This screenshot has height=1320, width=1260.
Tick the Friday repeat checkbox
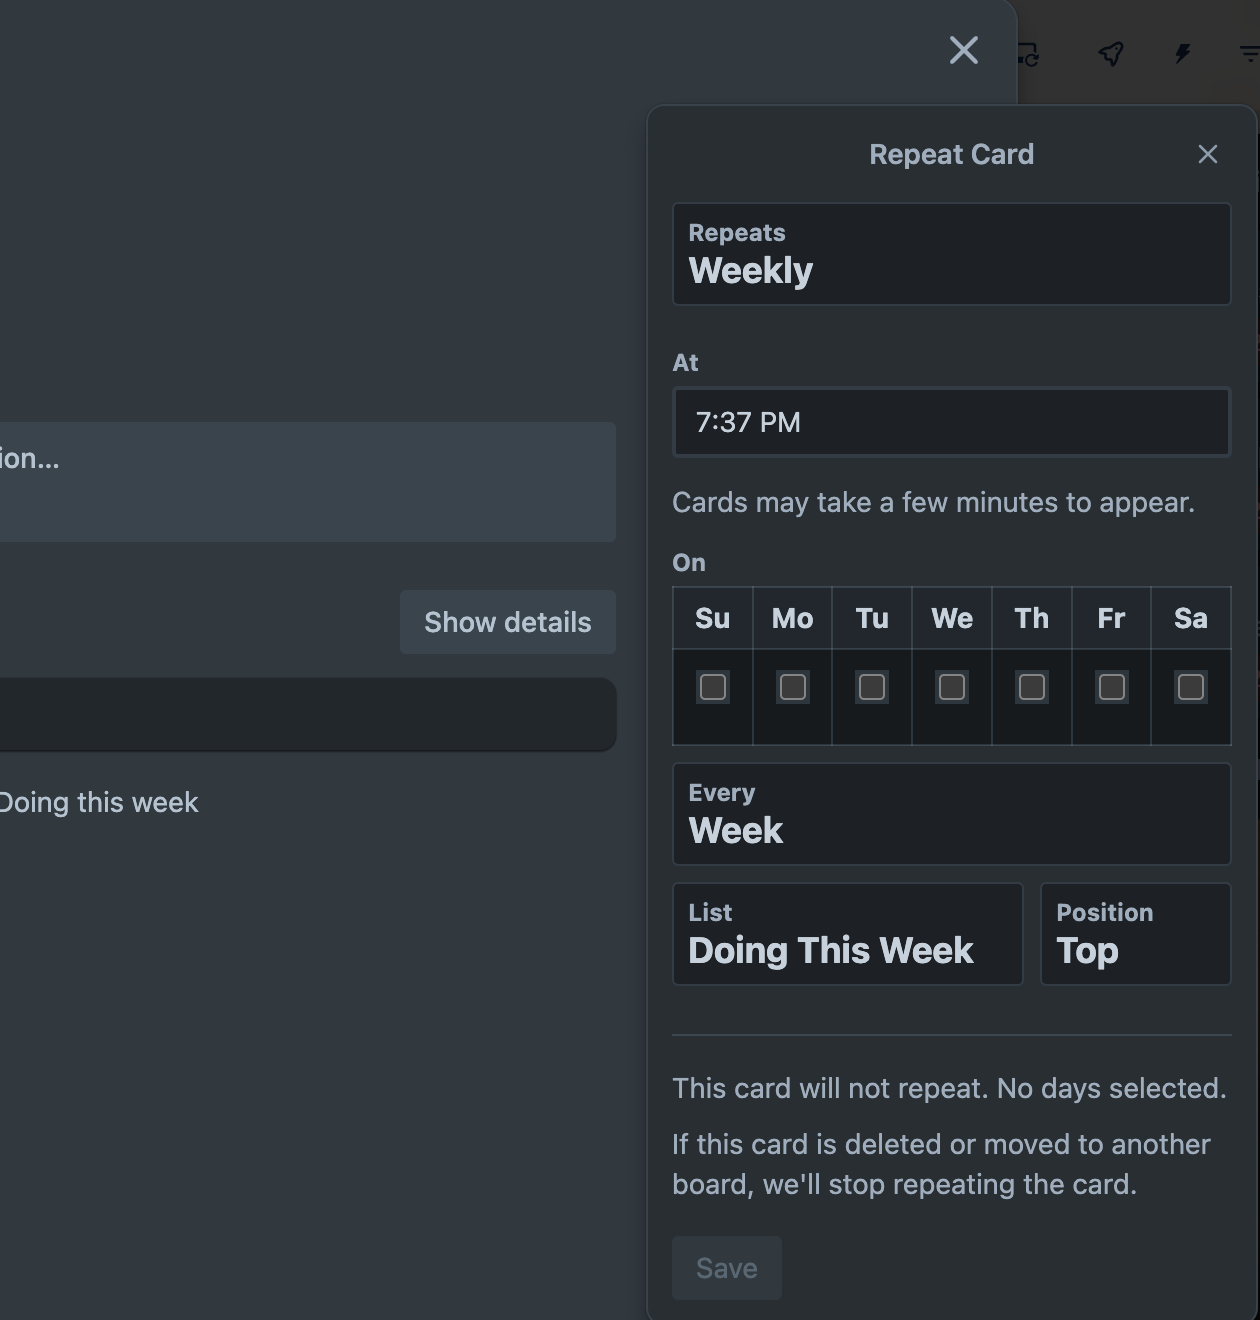1112,687
